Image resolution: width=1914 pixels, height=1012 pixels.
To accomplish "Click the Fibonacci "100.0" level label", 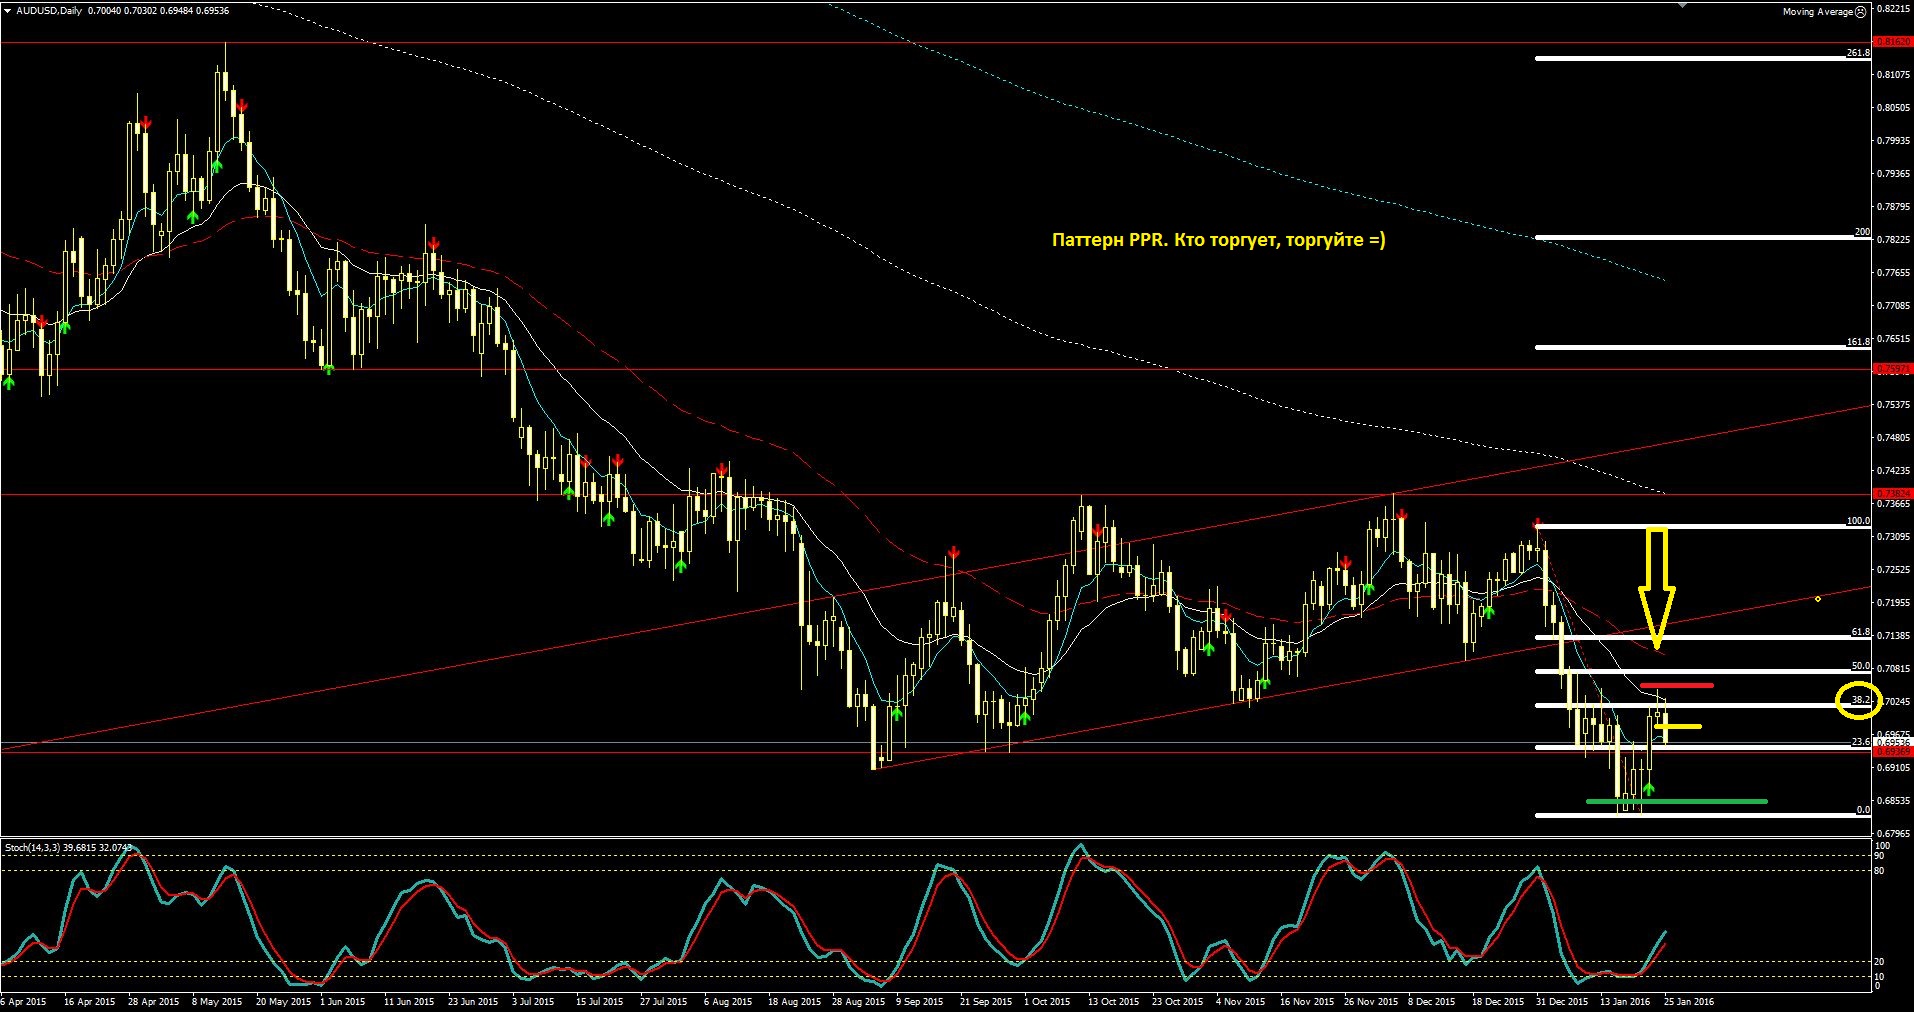I will (1858, 520).
